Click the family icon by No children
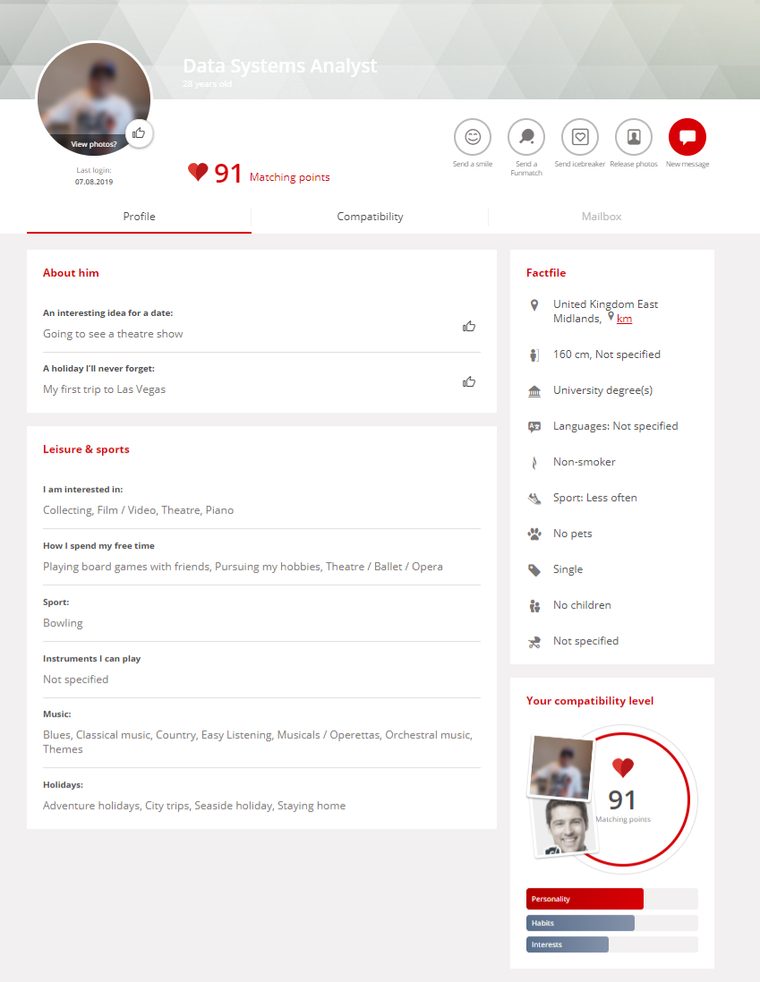Viewport: 760px width, 982px height. (x=534, y=606)
